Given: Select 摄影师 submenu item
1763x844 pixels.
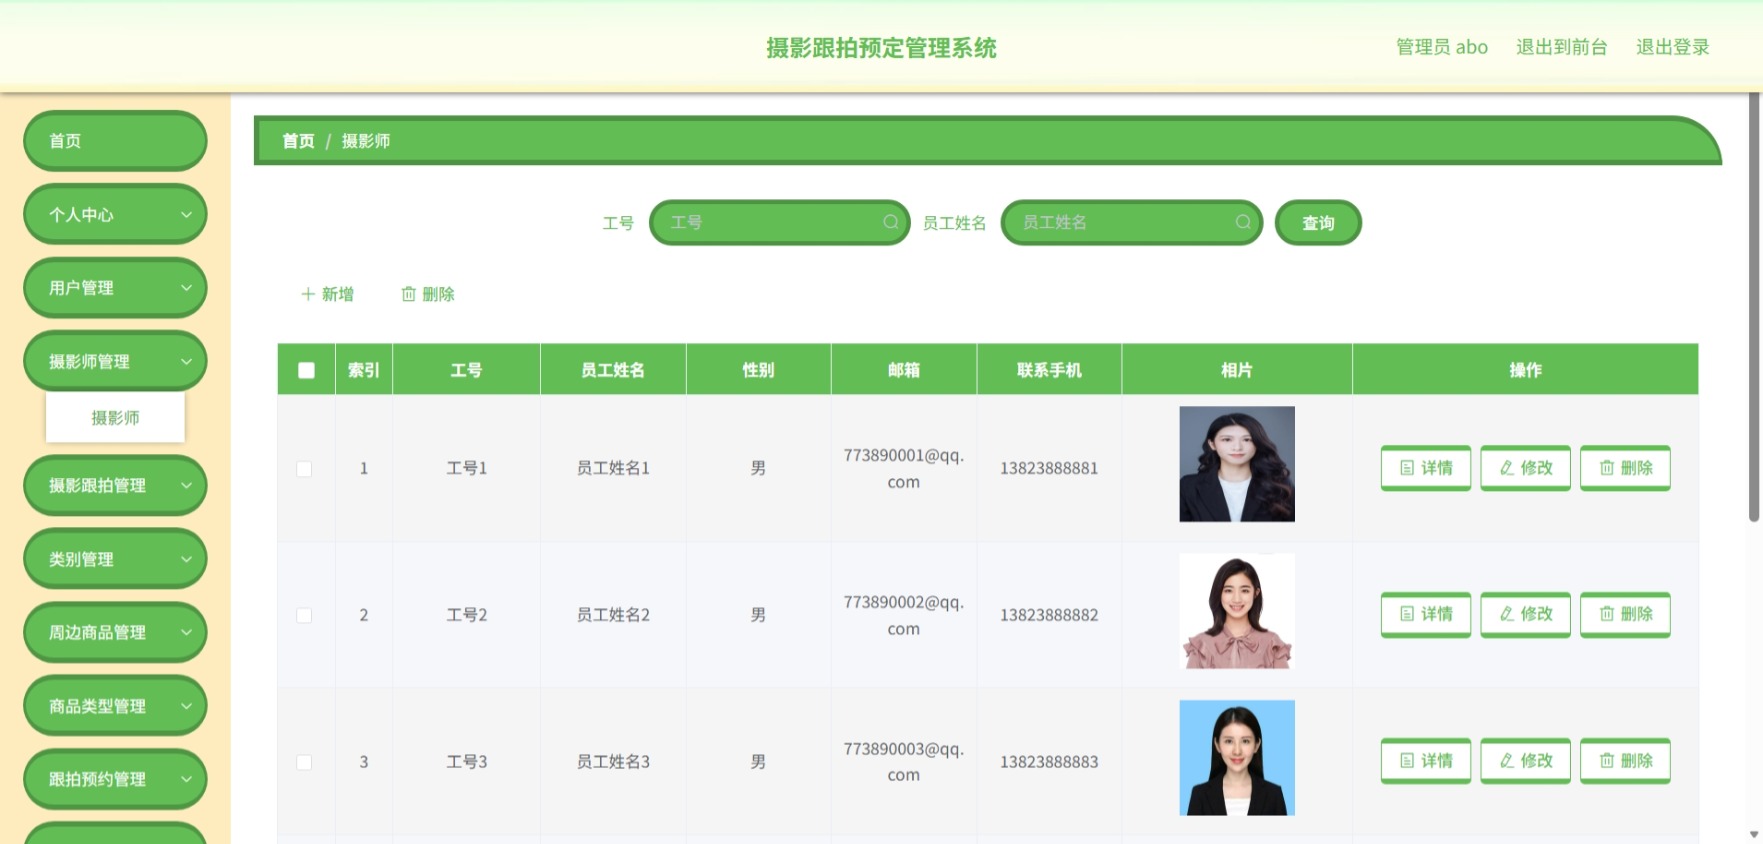Looking at the screenshot, I should (115, 418).
